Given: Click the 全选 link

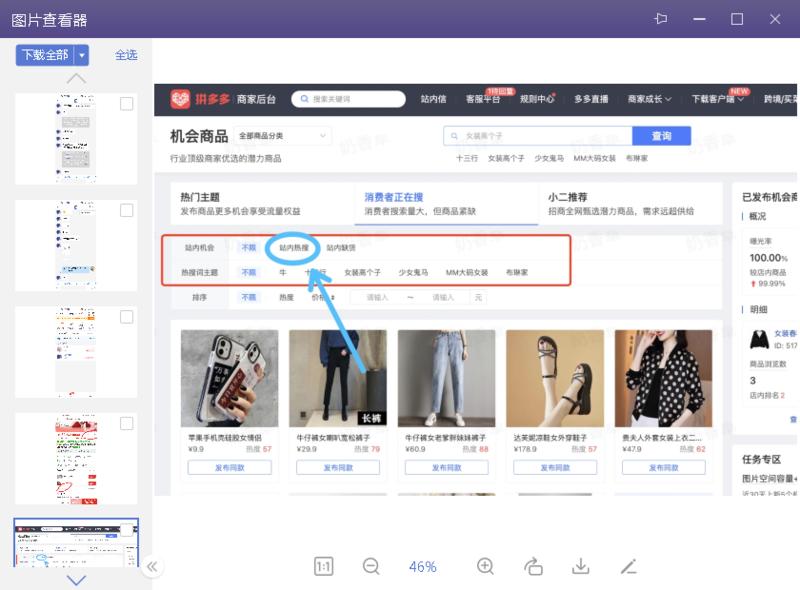Looking at the screenshot, I should click(126, 55).
